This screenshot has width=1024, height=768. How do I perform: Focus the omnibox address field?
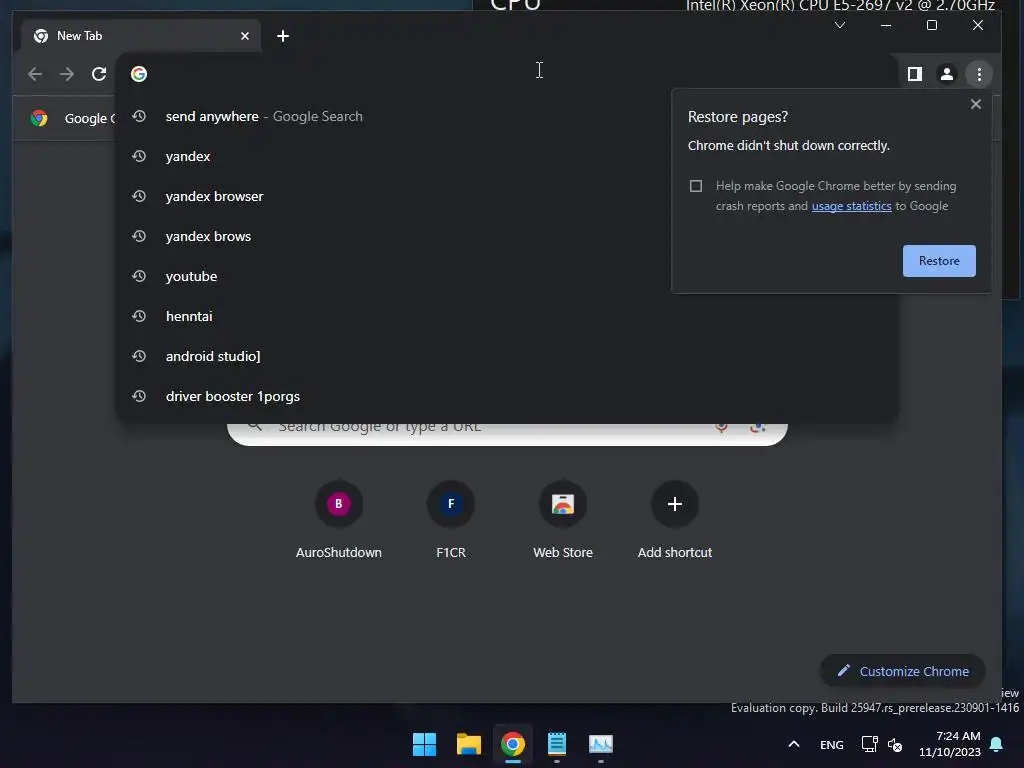pos(506,74)
